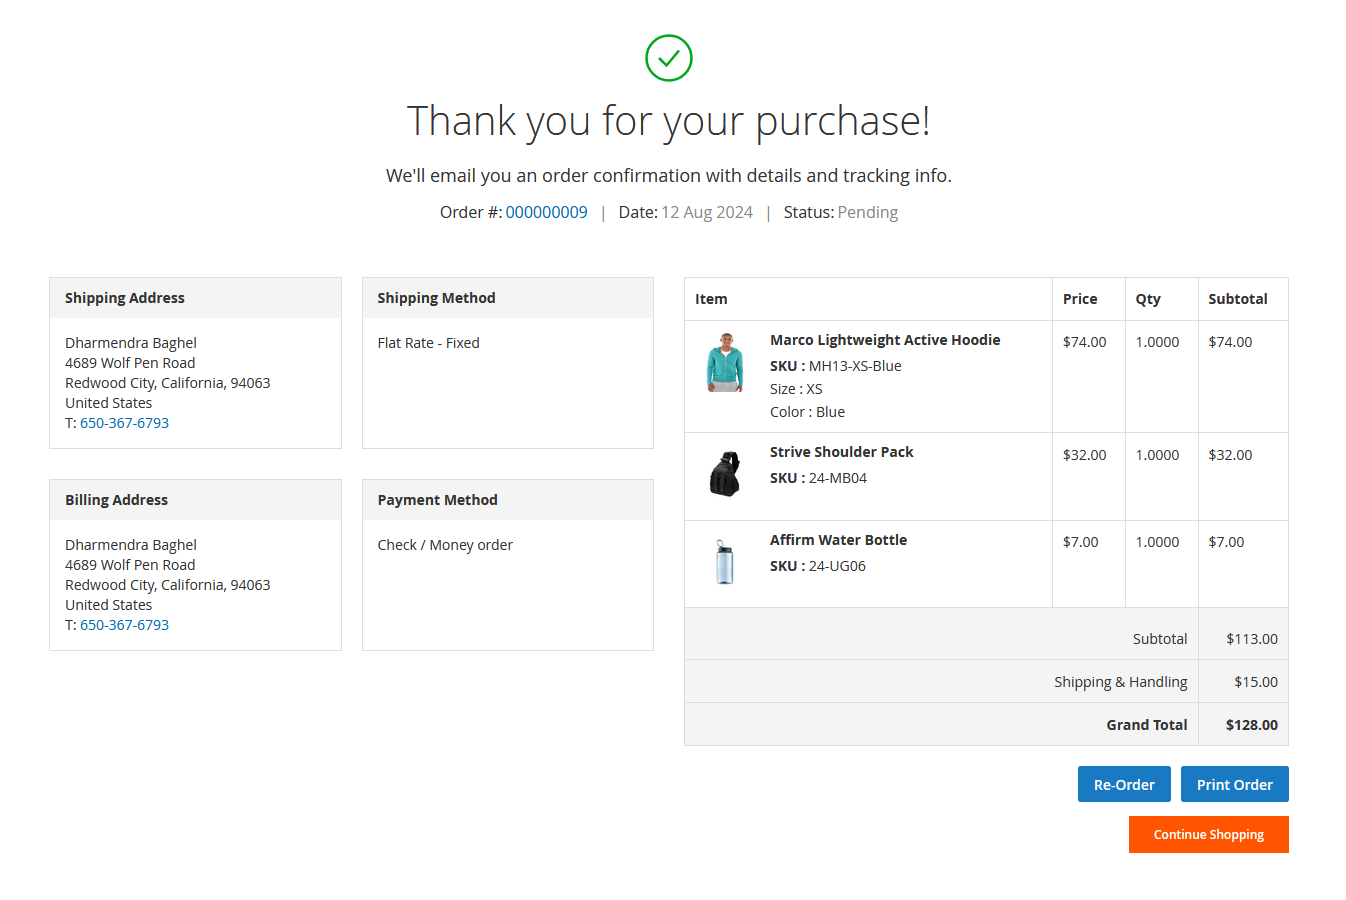Click the shipping address phone number link

pos(124,423)
